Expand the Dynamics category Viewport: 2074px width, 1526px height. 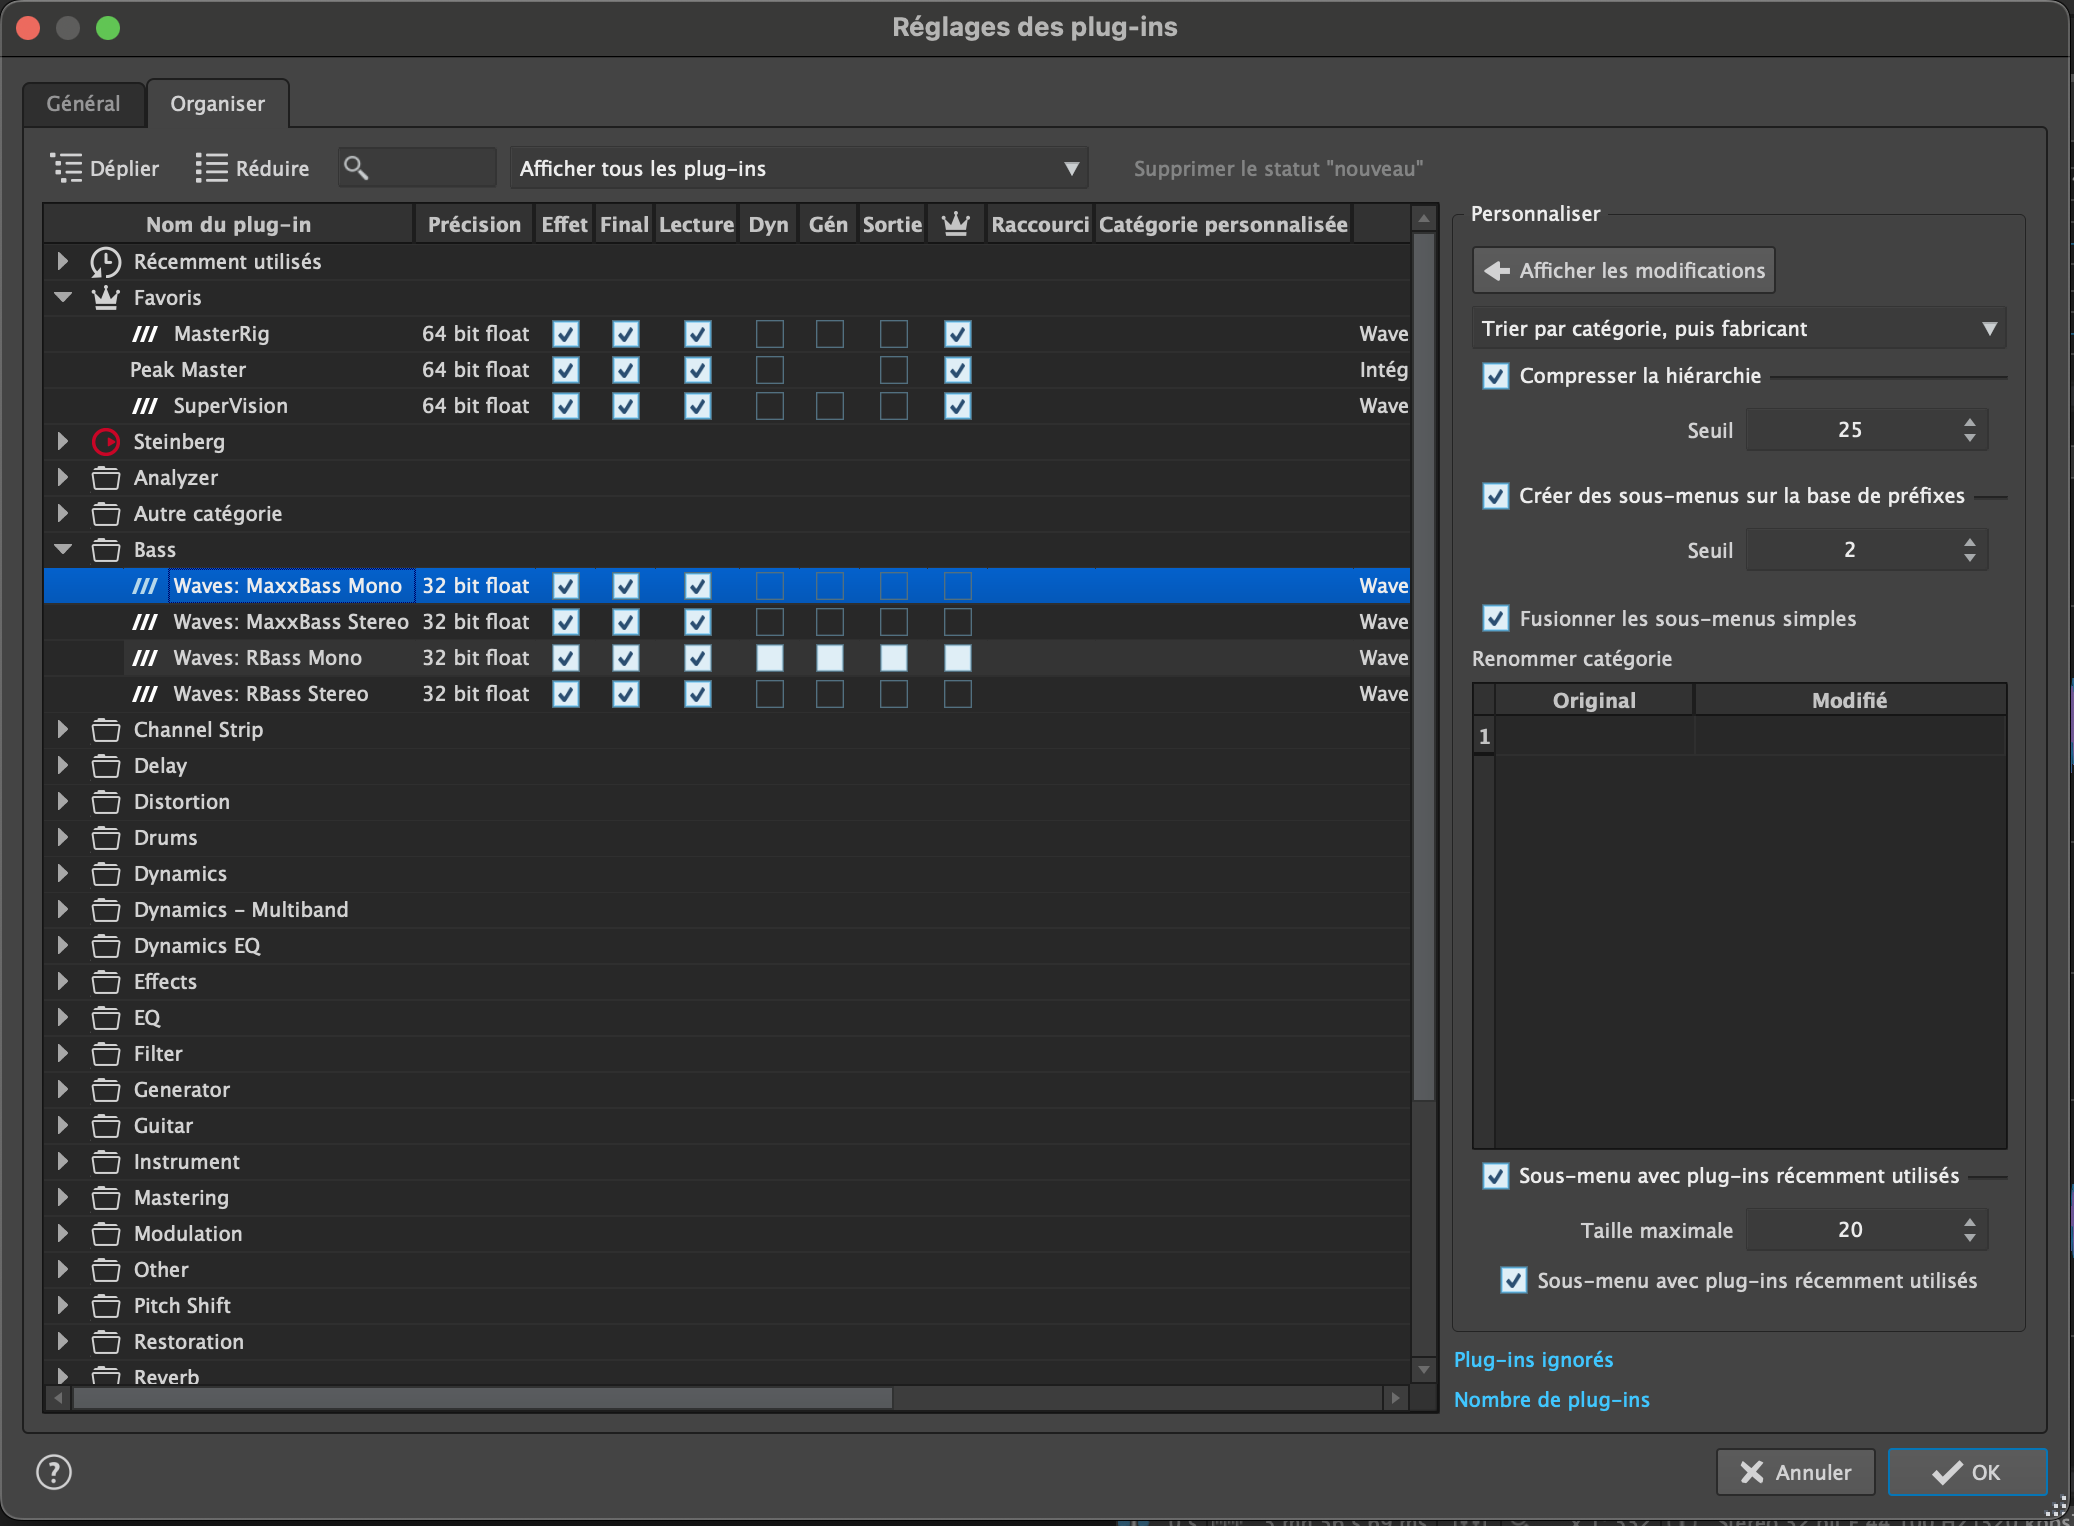coord(63,873)
